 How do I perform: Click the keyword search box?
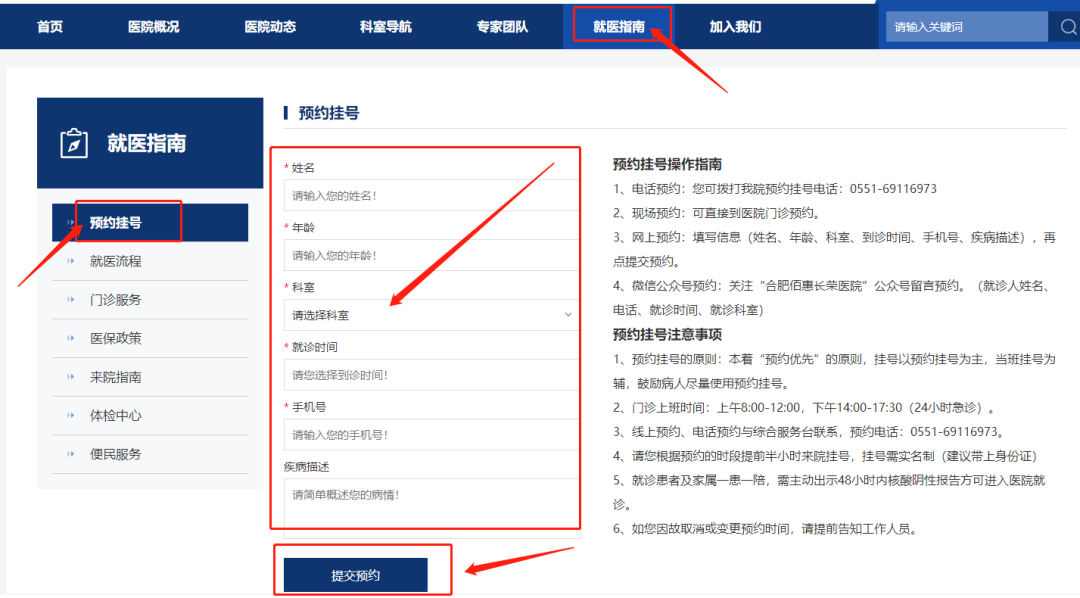tap(965, 27)
